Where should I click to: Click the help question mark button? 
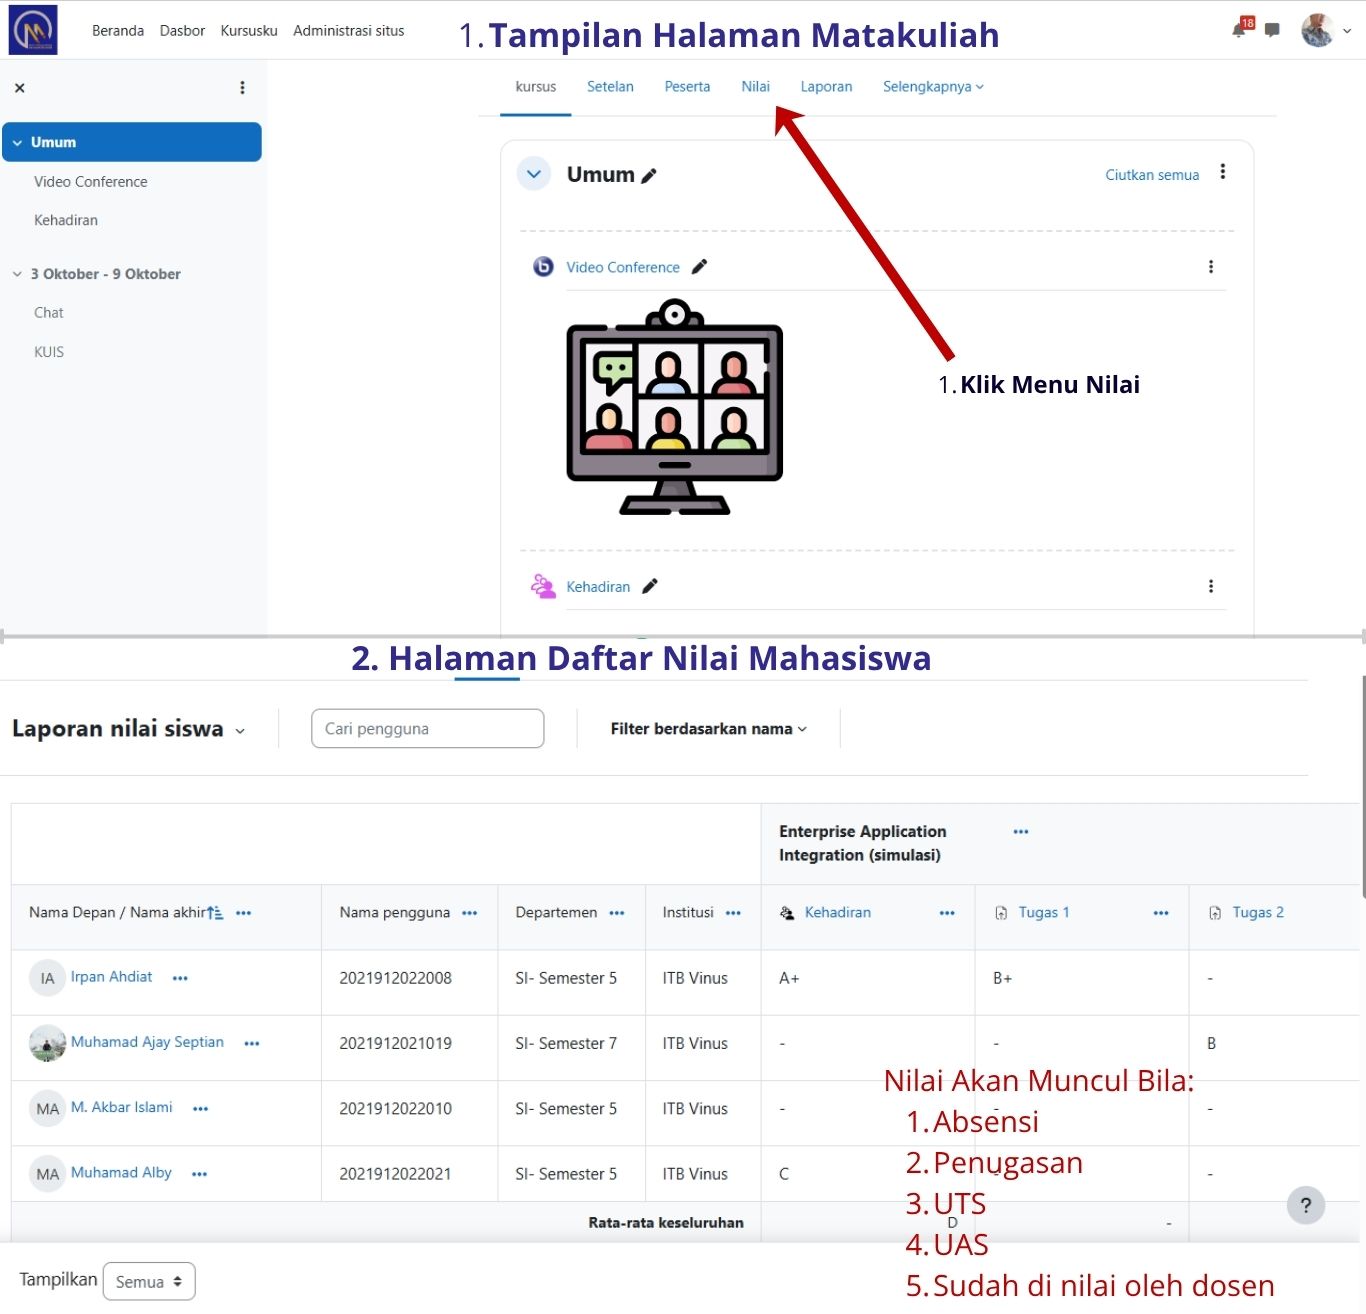pyautogui.click(x=1305, y=1205)
